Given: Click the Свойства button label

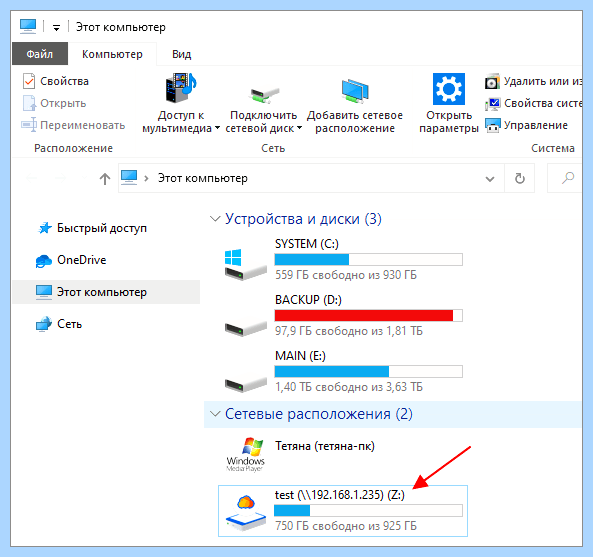Looking at the screenshot, I should [x=65, y=81].
